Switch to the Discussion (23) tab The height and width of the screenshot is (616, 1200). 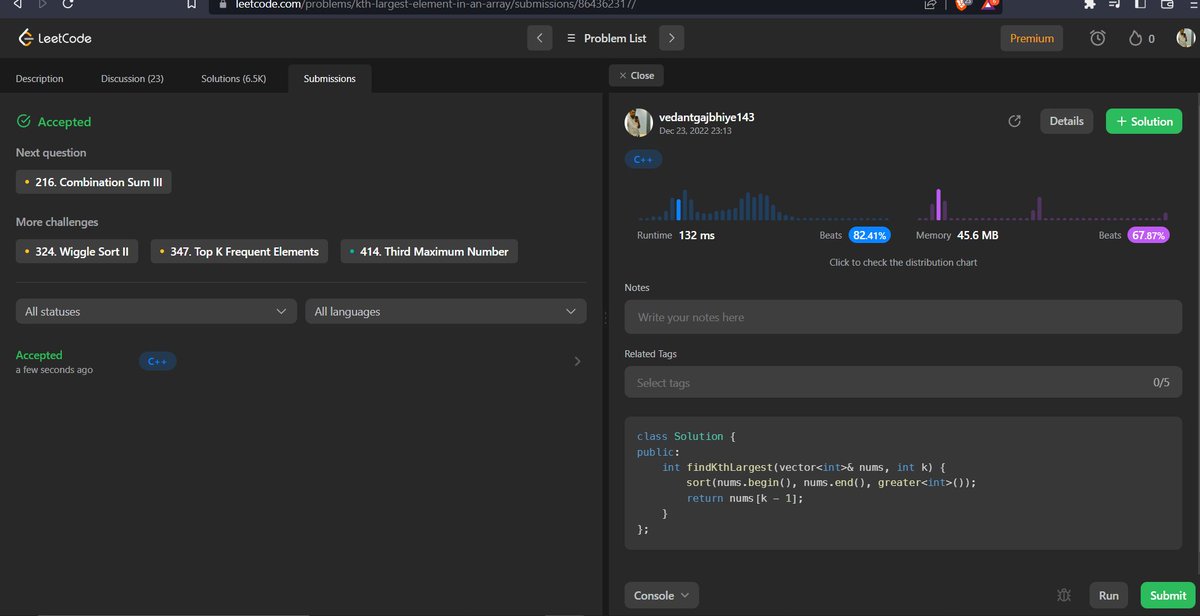(132, 78)
